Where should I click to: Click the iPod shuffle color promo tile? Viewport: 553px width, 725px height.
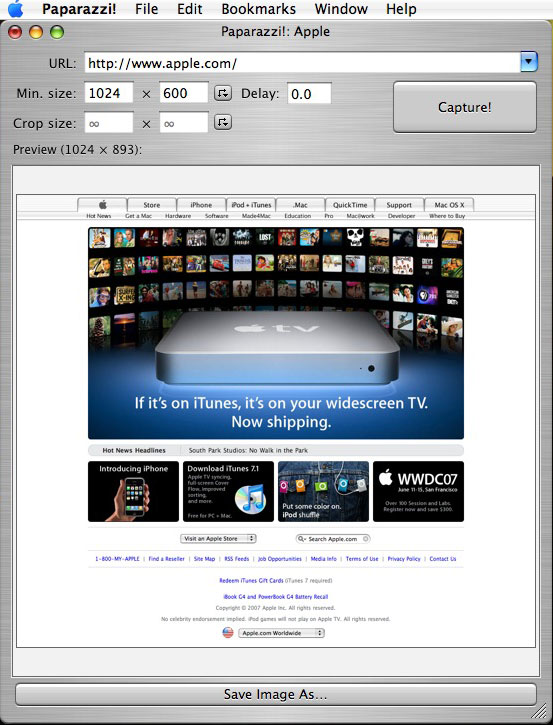coord(323,492)
